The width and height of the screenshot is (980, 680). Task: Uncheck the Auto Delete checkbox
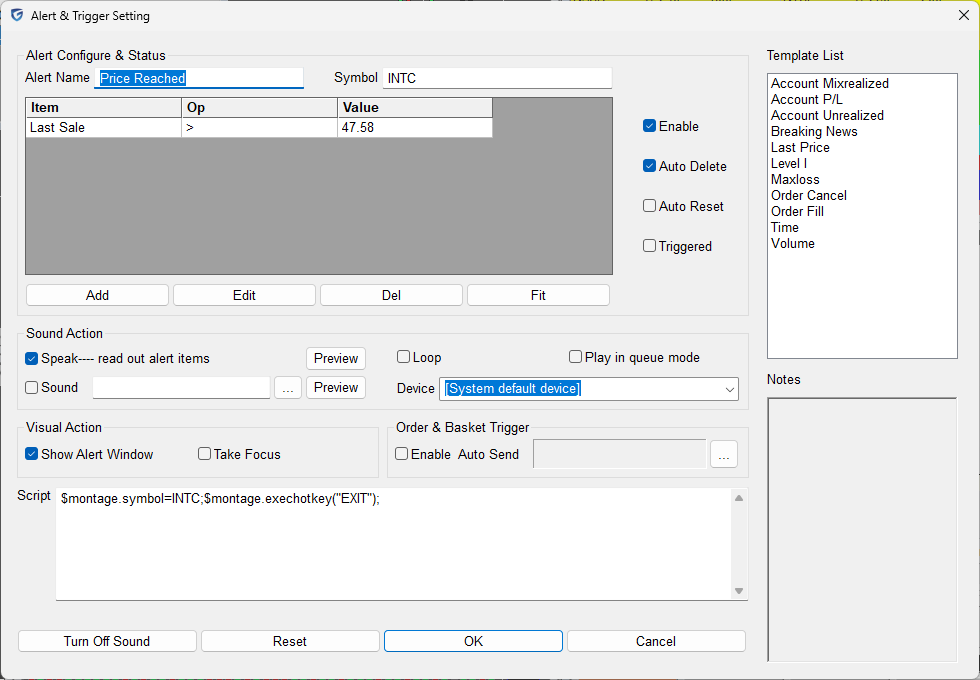point(650,167)
